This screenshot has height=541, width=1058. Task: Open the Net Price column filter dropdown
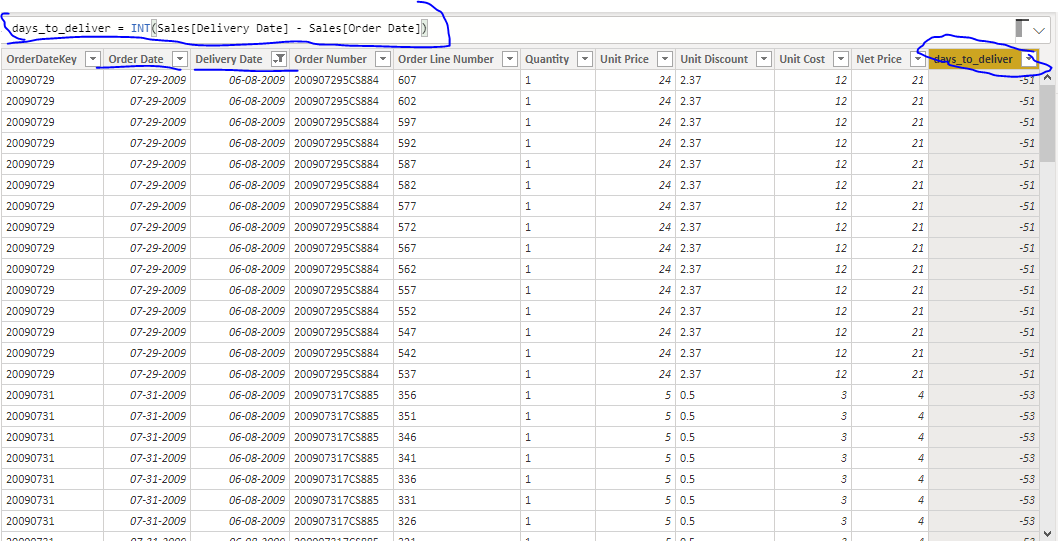click(x=918, y=59)
